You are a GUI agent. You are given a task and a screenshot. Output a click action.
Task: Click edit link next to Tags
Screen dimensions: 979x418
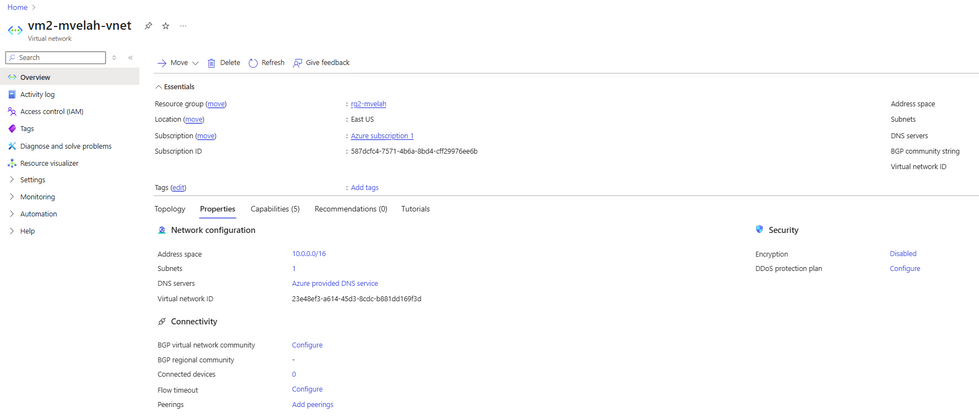pos(179,187)
